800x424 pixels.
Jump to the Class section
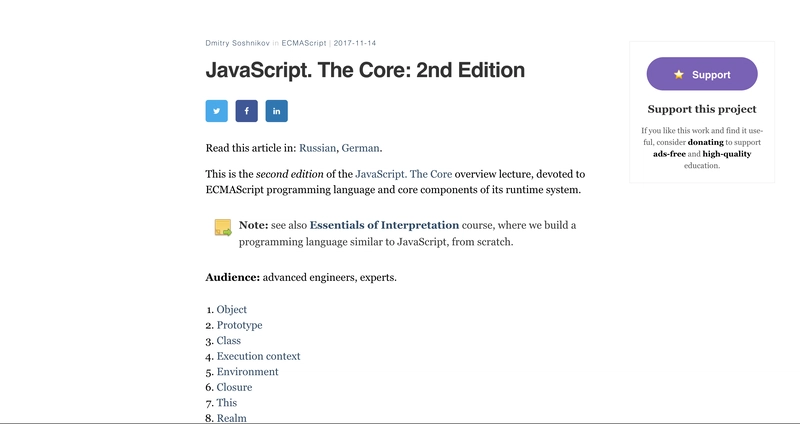tap(229, 340)
